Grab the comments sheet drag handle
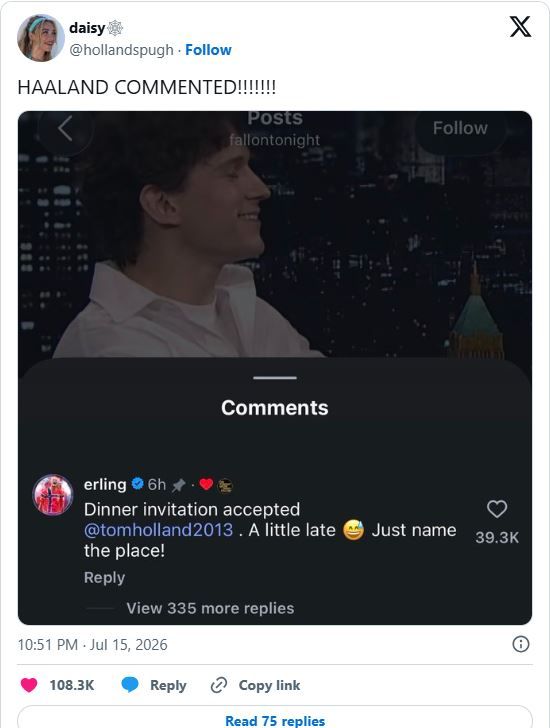This screenshot has height=728, width=550. point(275,378)
